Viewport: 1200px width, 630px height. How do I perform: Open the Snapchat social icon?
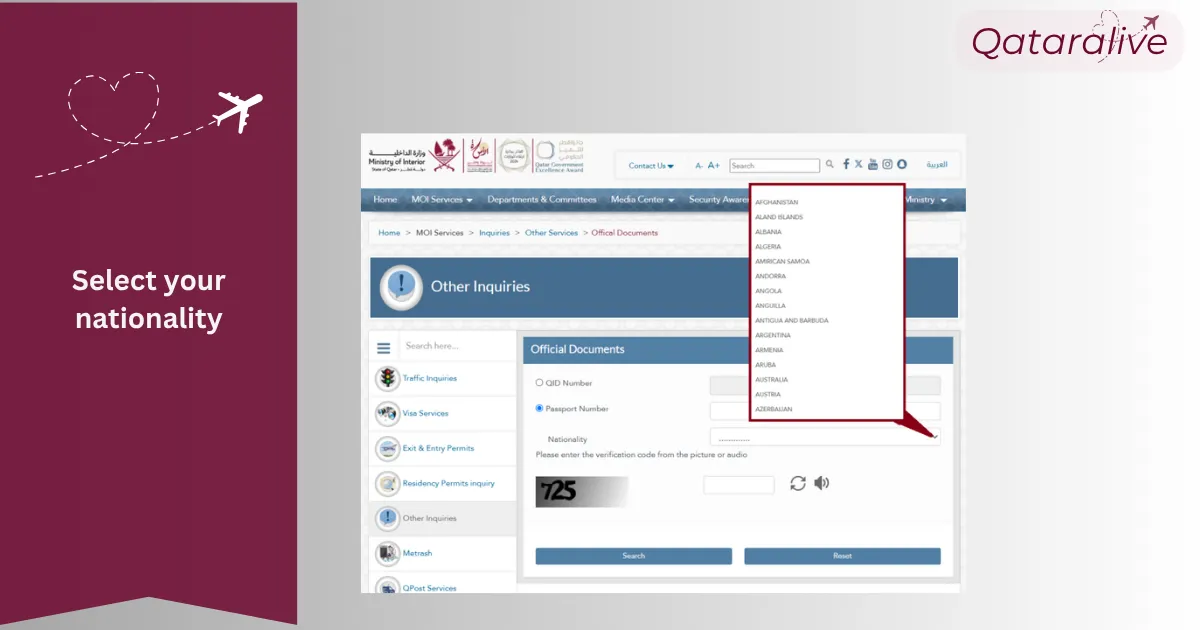click(x=901, y=164)
